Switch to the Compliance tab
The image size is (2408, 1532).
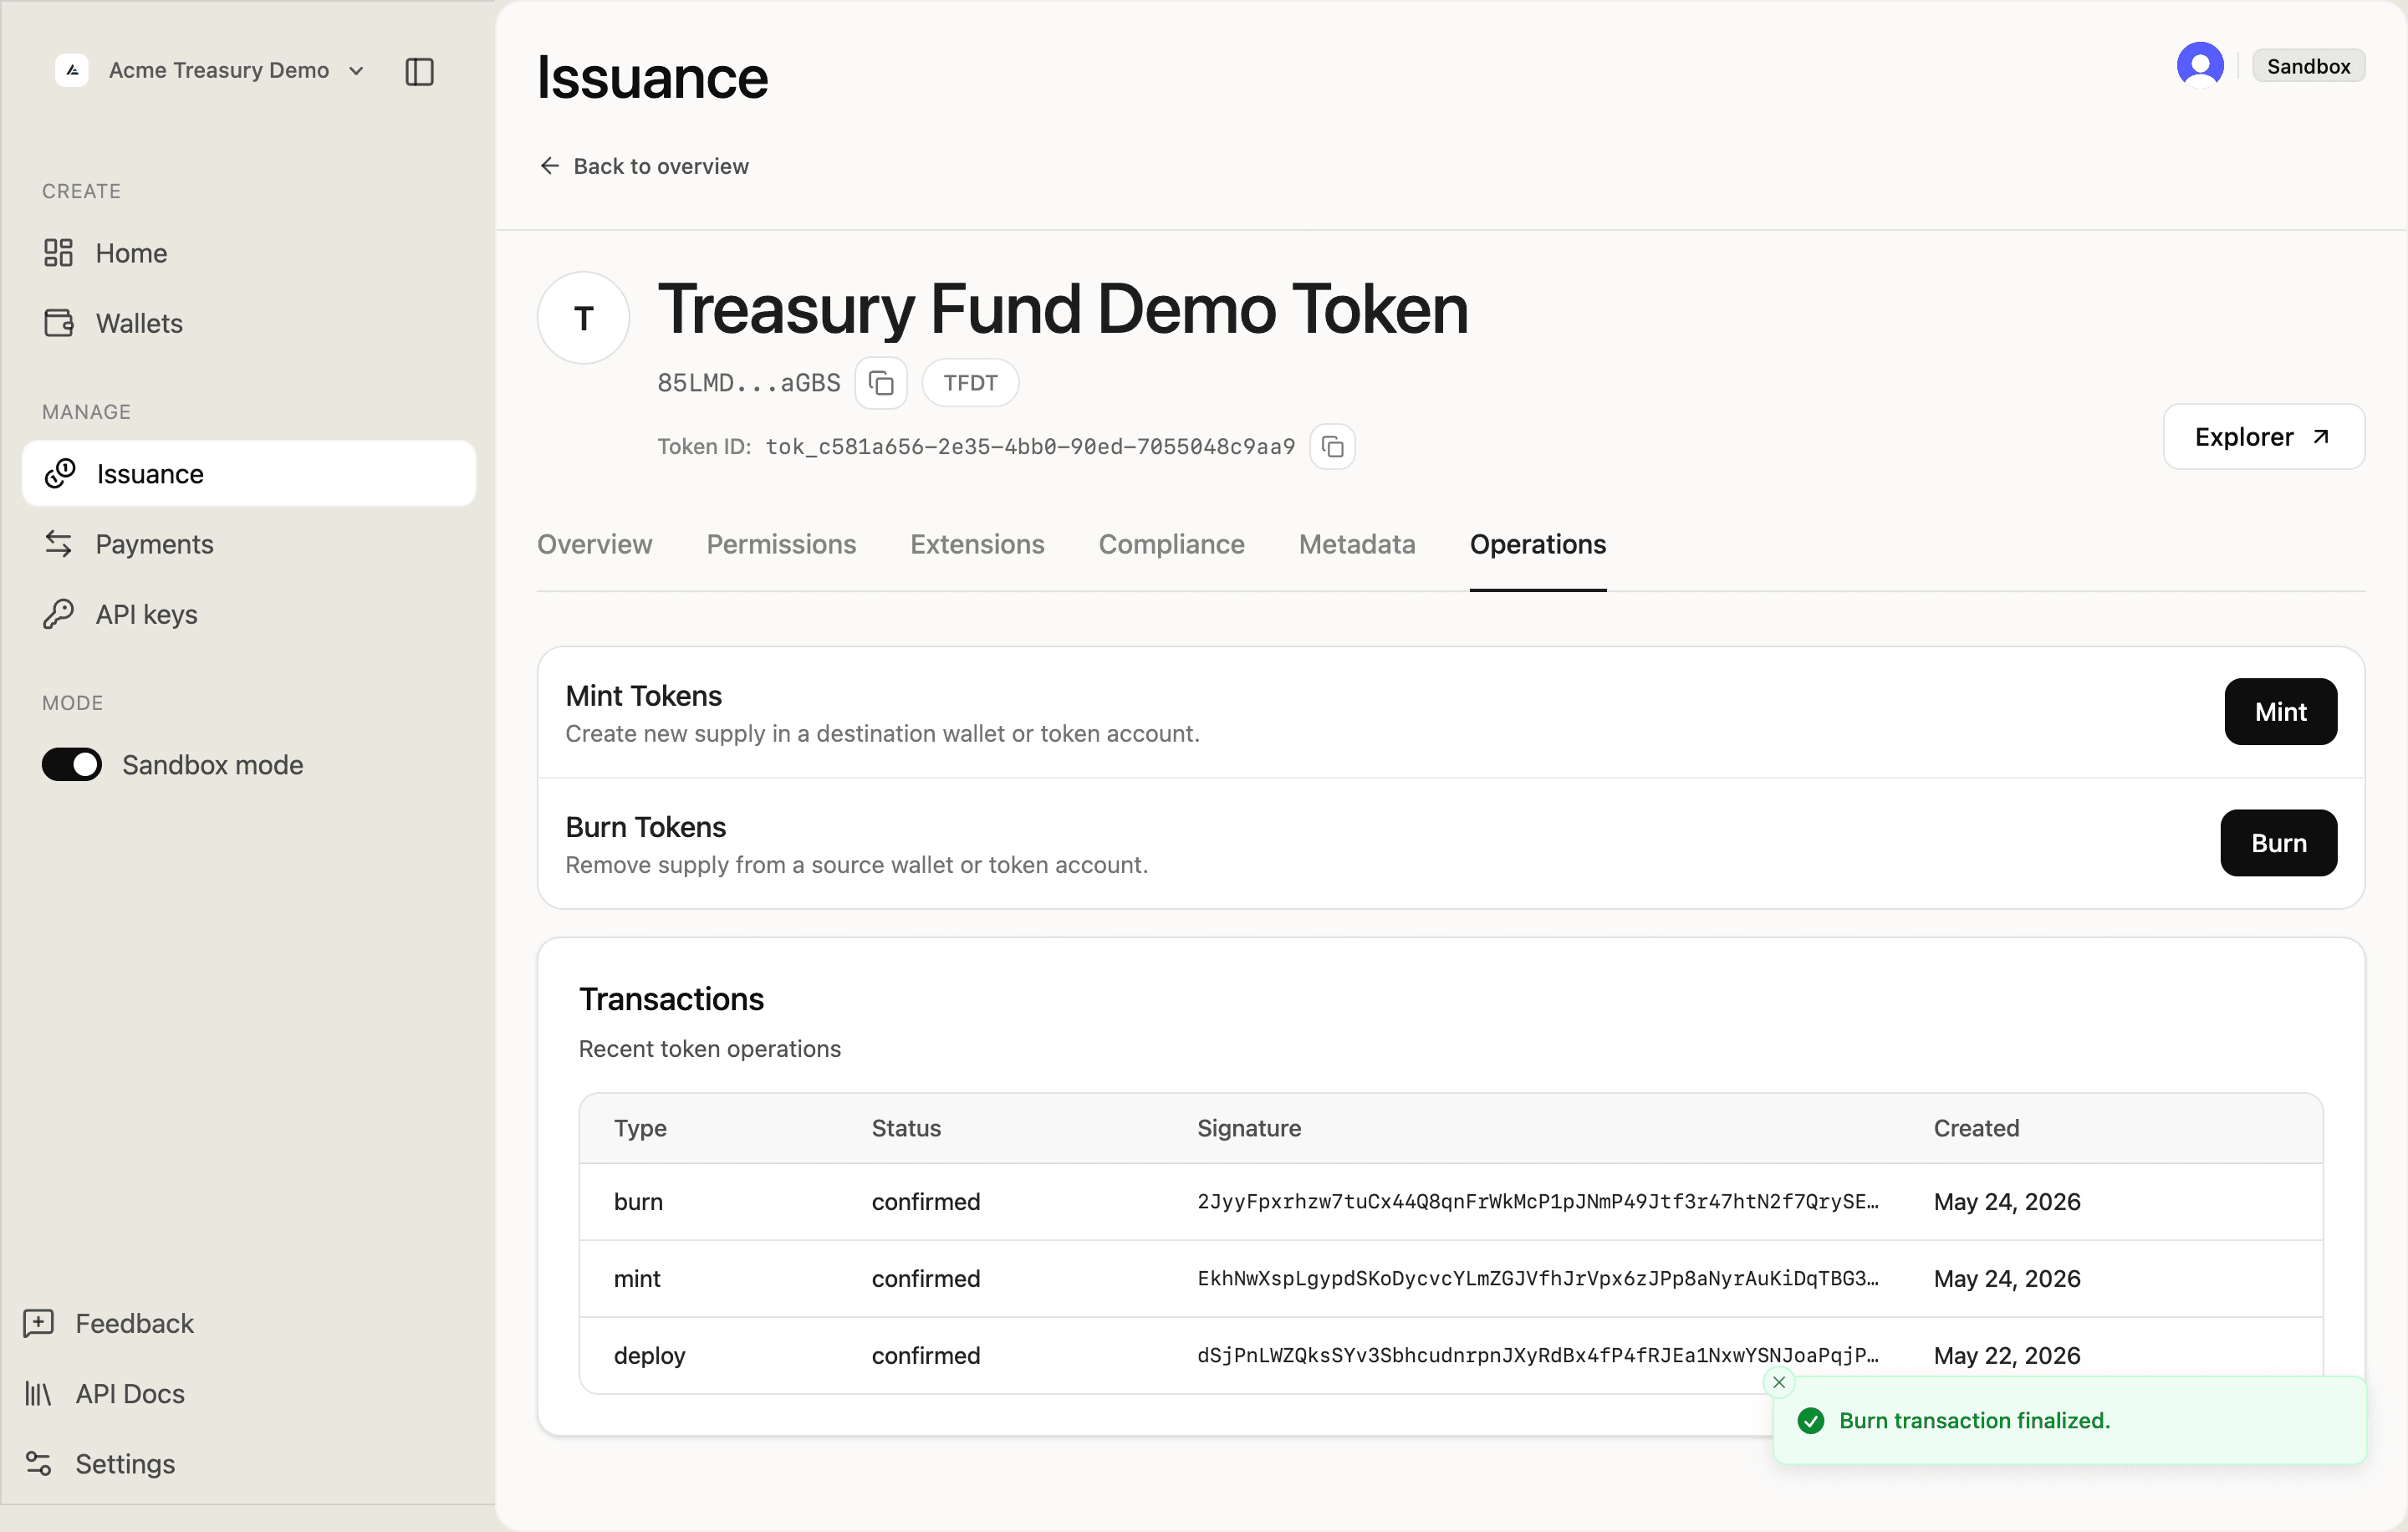point(1172,544)
